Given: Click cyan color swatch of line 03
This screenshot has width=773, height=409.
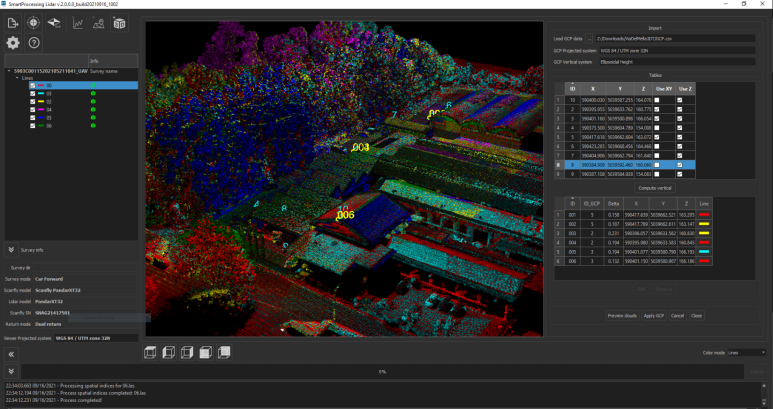Looking at the screenshot, I should click(41, 93).
